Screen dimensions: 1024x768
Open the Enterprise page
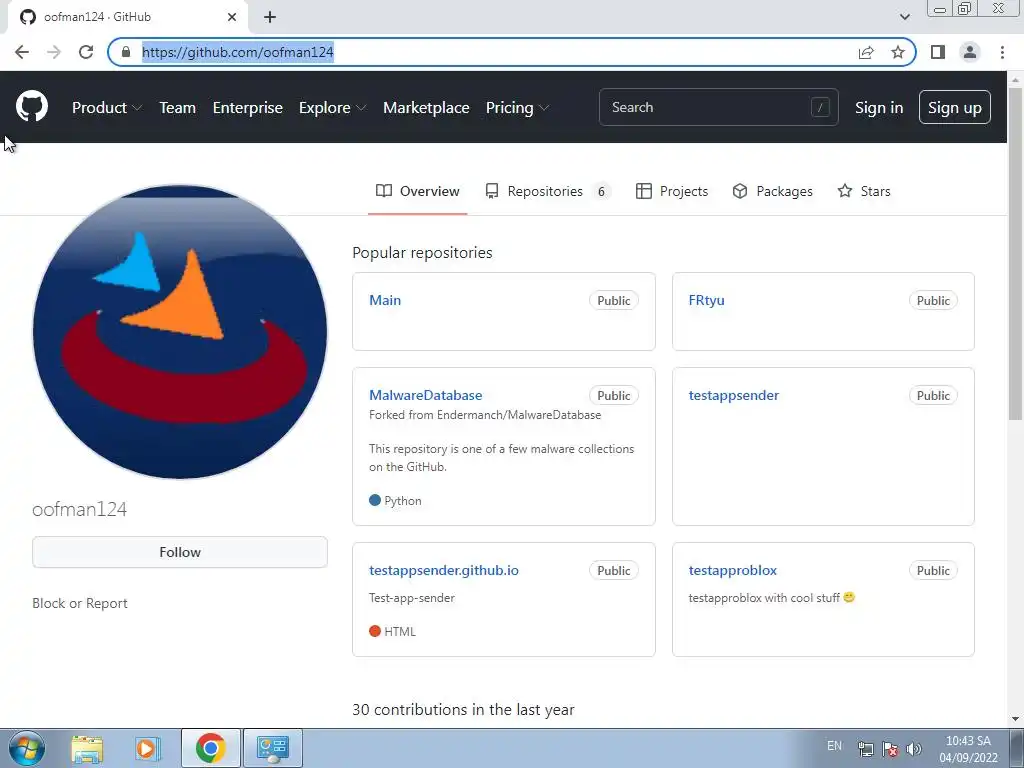tap(248, 108)
